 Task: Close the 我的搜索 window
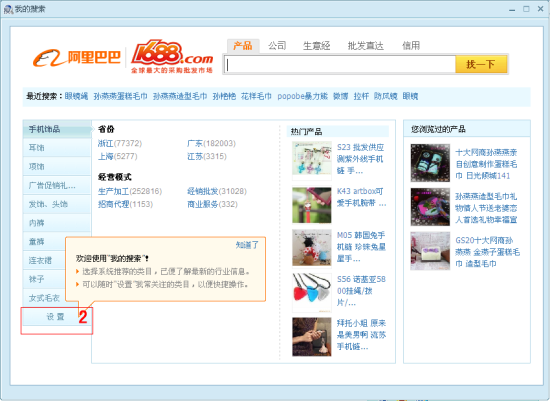(x=541, y=9)
